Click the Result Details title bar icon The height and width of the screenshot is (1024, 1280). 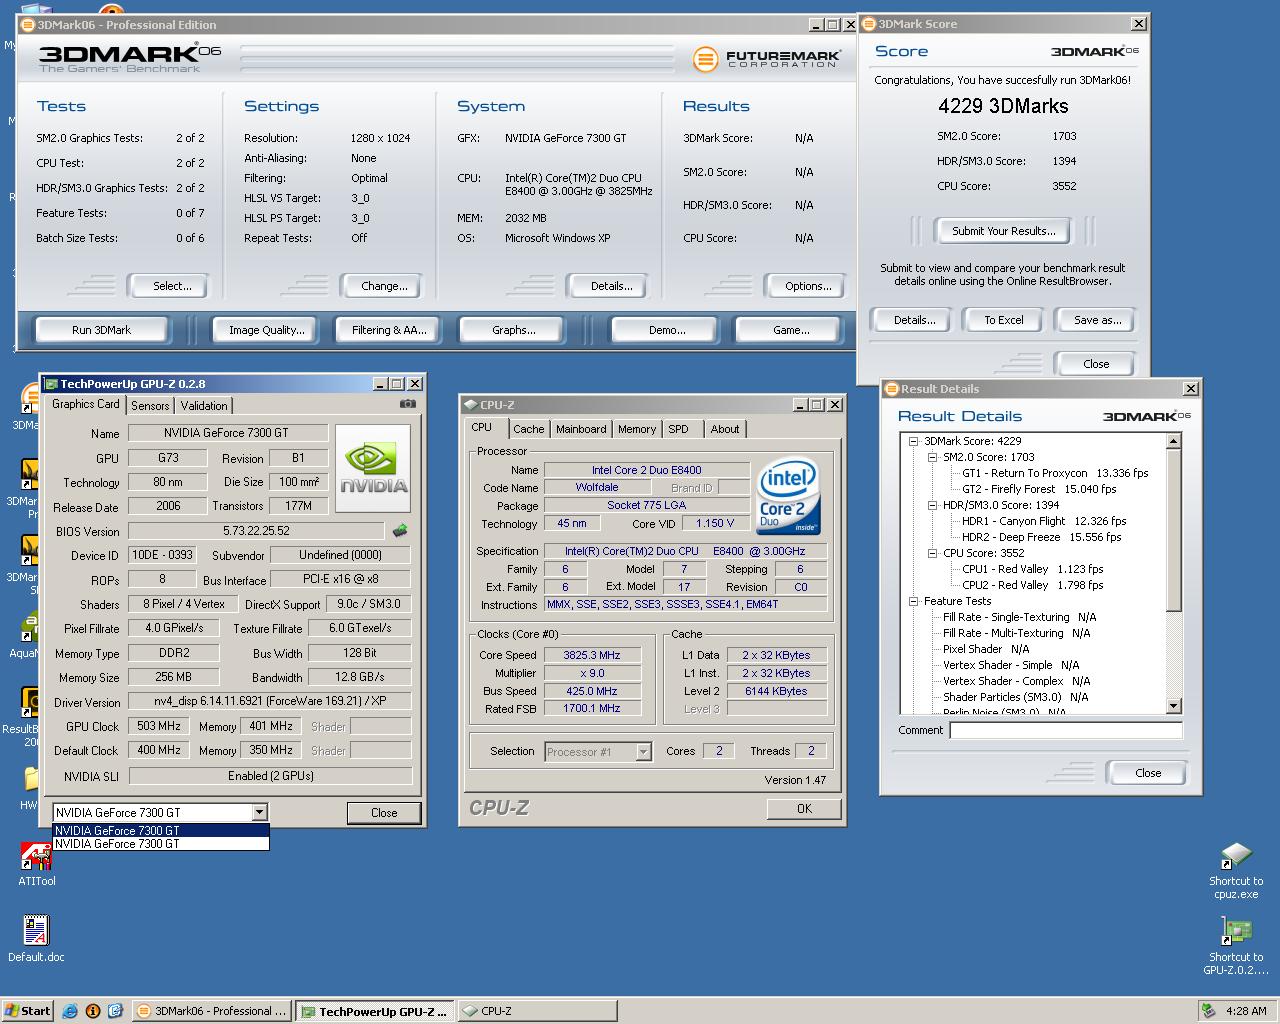[x=891, y=389]
